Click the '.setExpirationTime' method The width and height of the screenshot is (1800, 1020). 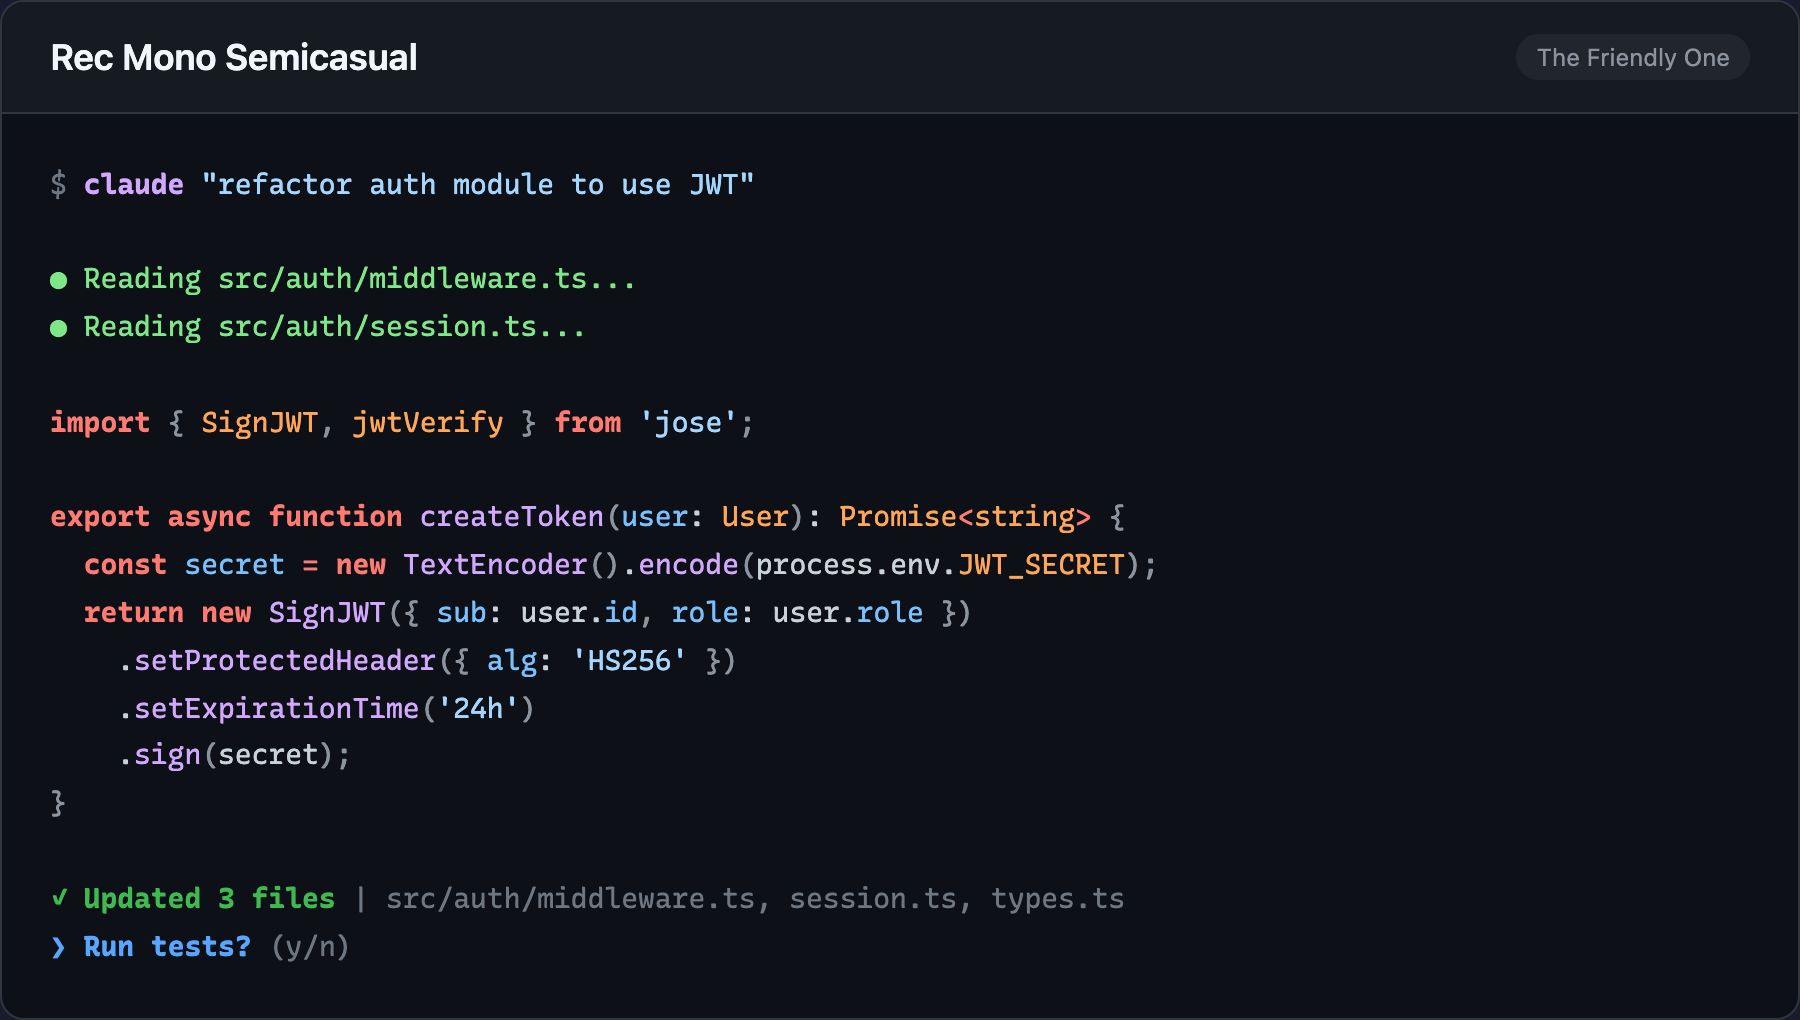click(268, 708)
